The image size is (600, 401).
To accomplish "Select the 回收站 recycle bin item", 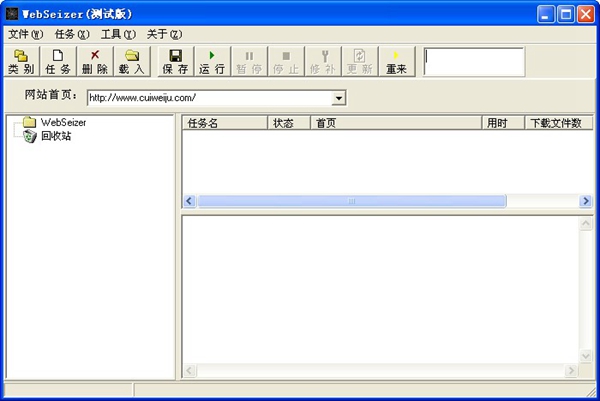I will 55,136.
